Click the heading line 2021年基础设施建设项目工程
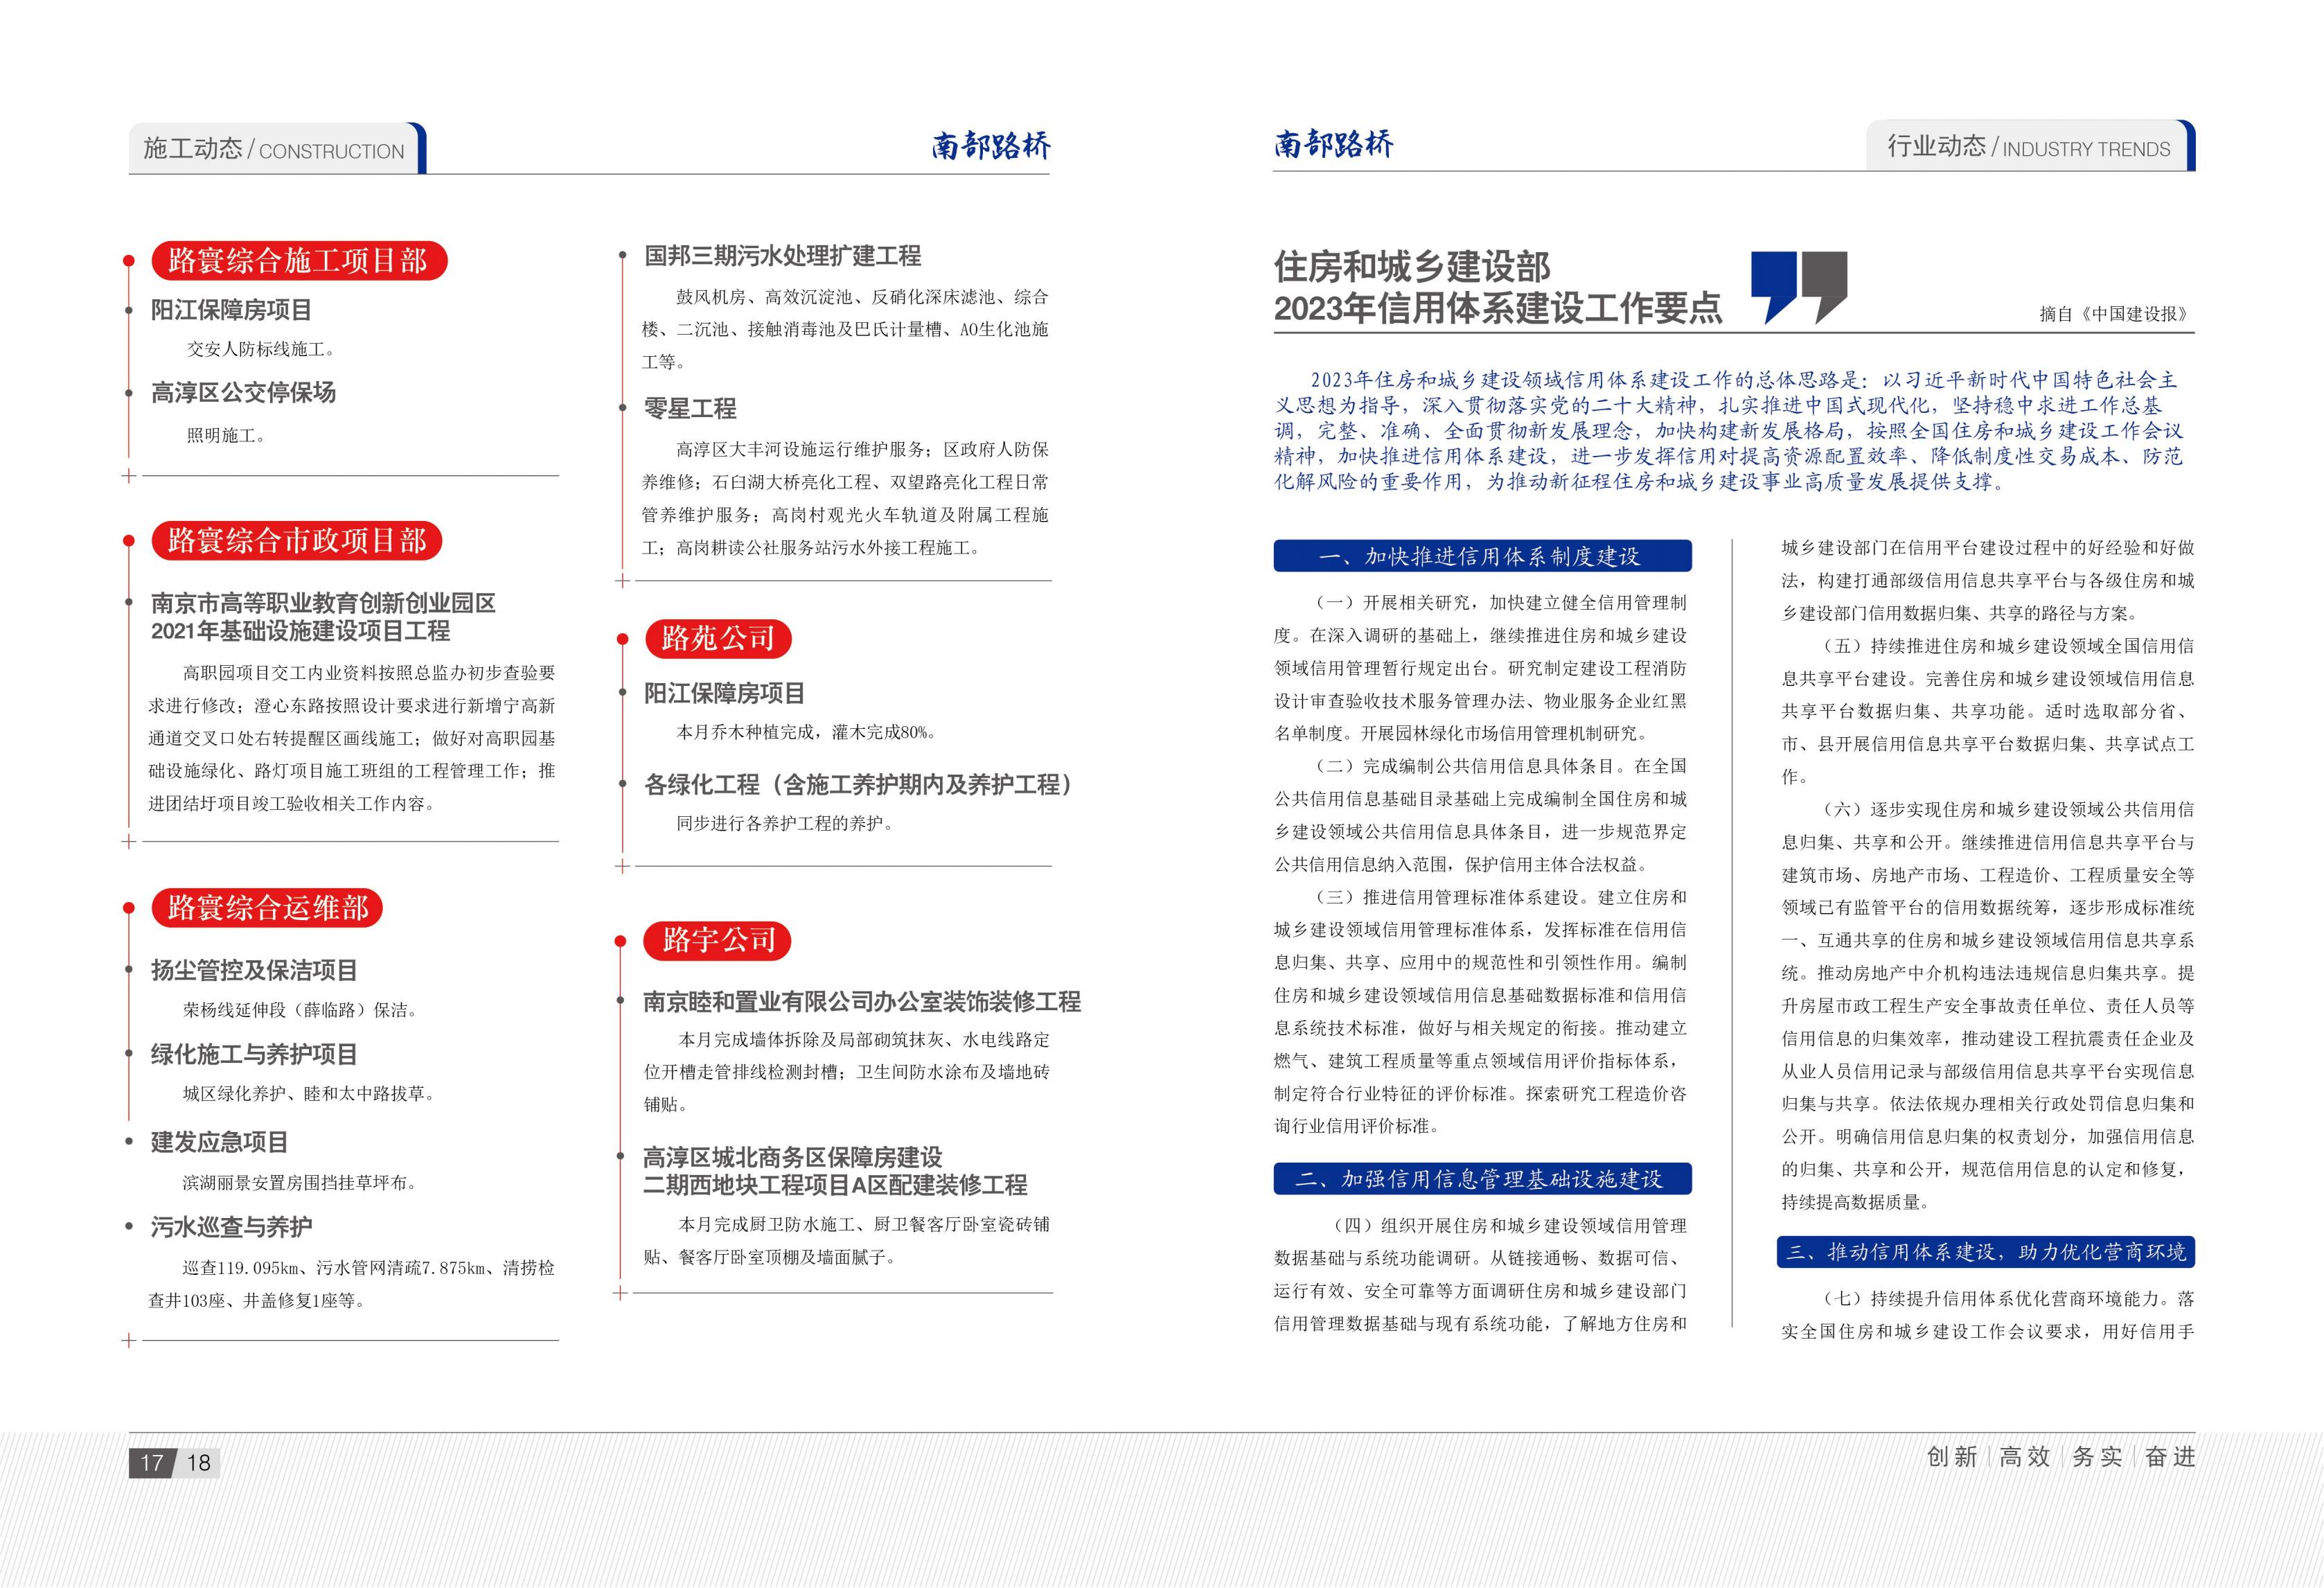The width and height of the screenshot is (2324, 1588). [300, 631]
